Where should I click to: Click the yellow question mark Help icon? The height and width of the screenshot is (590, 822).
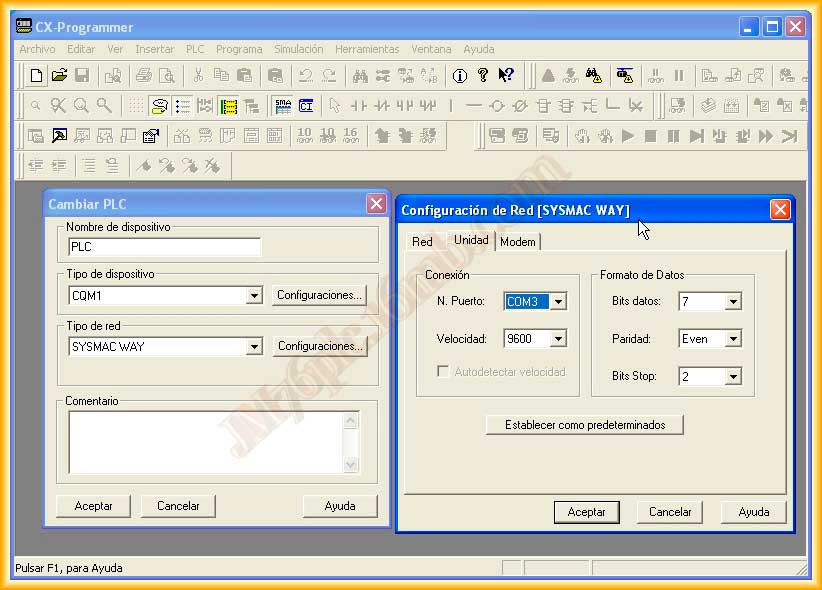tap(483, 75)
